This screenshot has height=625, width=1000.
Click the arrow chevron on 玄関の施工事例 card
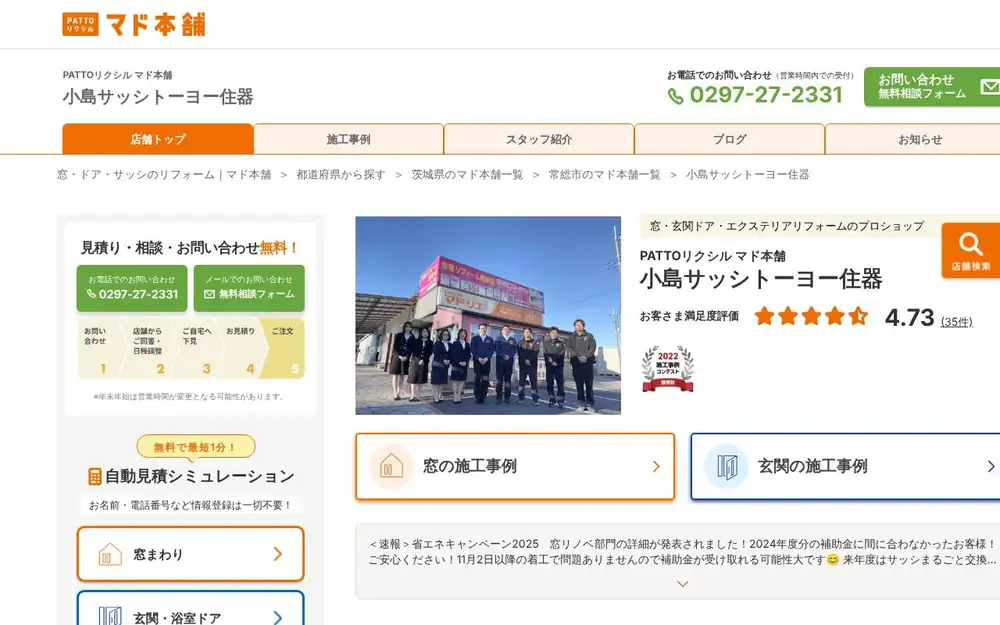(991, 467)
